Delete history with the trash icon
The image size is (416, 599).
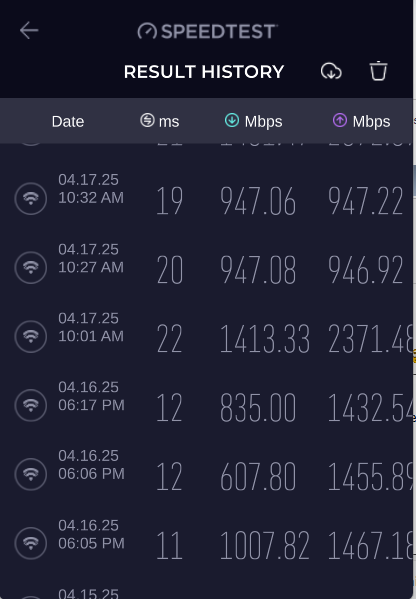[378, 71]
